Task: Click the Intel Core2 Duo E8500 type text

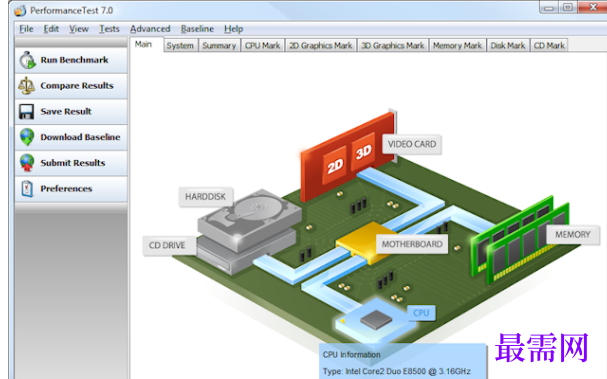Action: [x=396, y=371]
